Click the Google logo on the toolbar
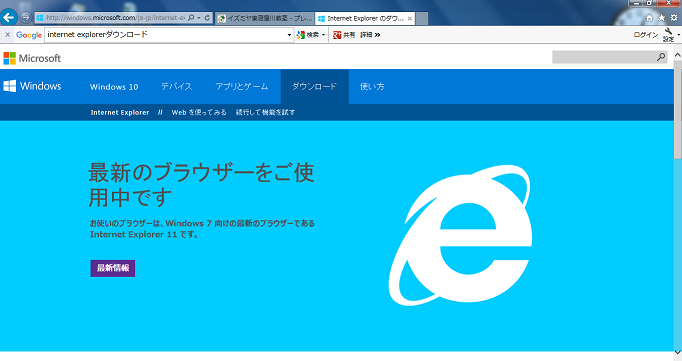Image resolution: width=682 pixels, height=361 pixels. coord(29,35)
